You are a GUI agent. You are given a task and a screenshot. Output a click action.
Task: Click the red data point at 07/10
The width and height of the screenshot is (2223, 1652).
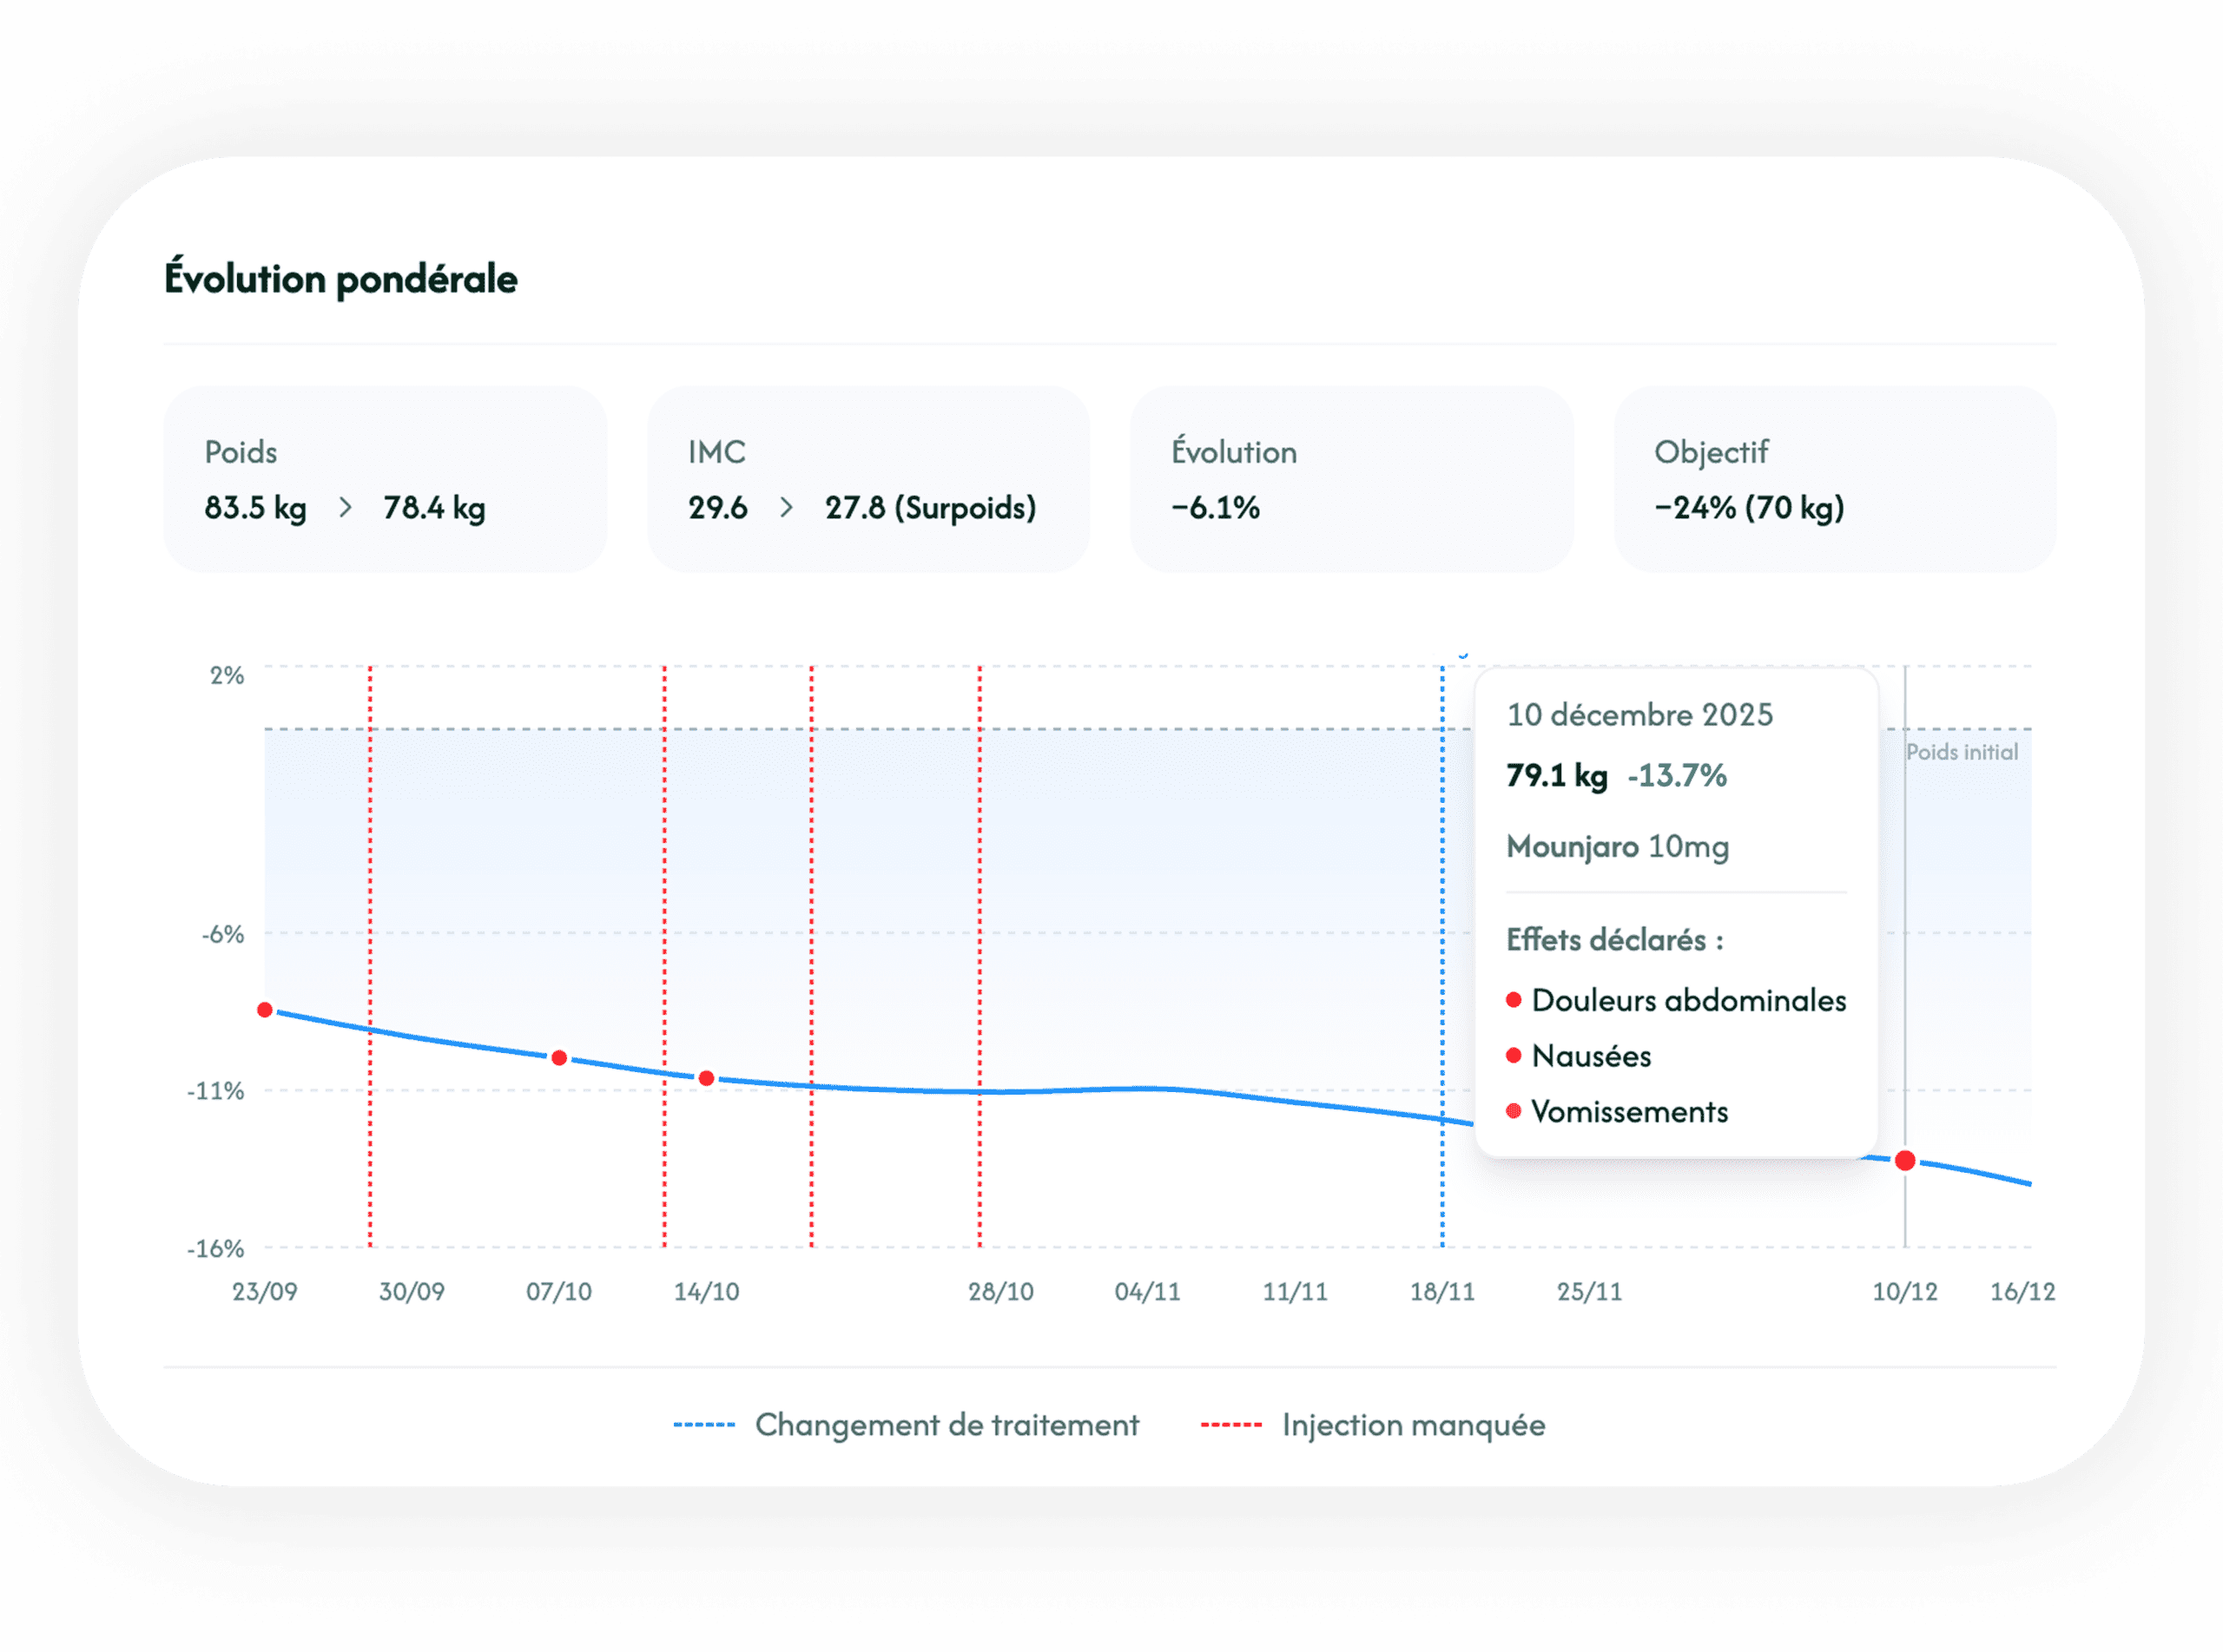[x=559, y=1058]
